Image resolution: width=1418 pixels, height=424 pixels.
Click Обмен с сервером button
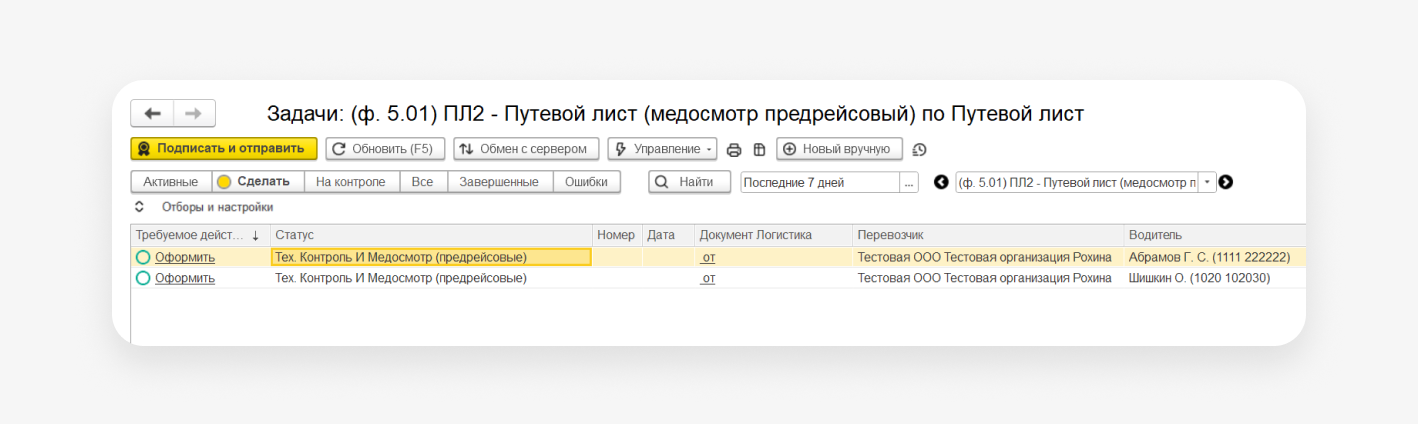(527, 149)
